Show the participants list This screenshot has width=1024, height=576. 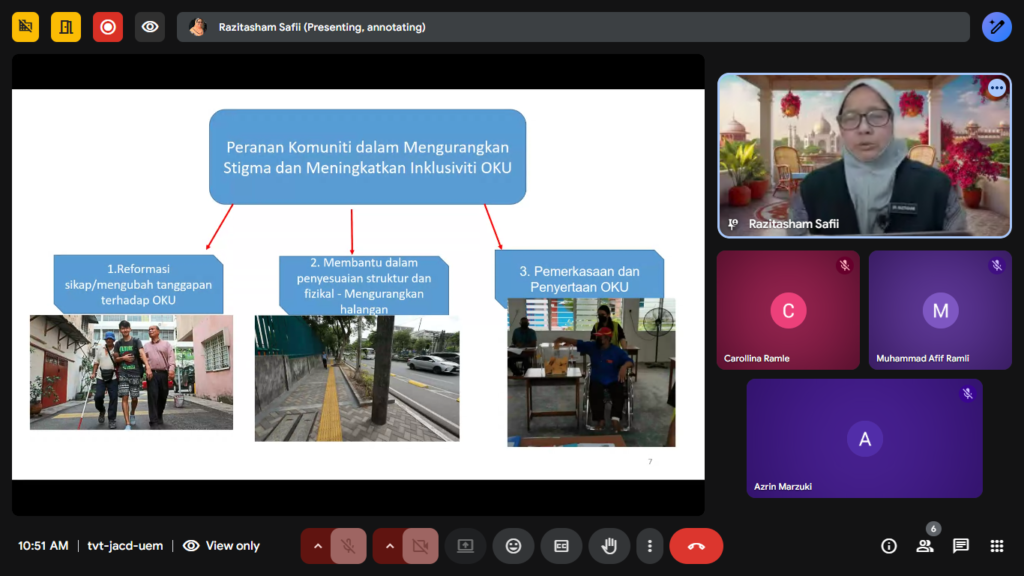click(x=925, y=546)
